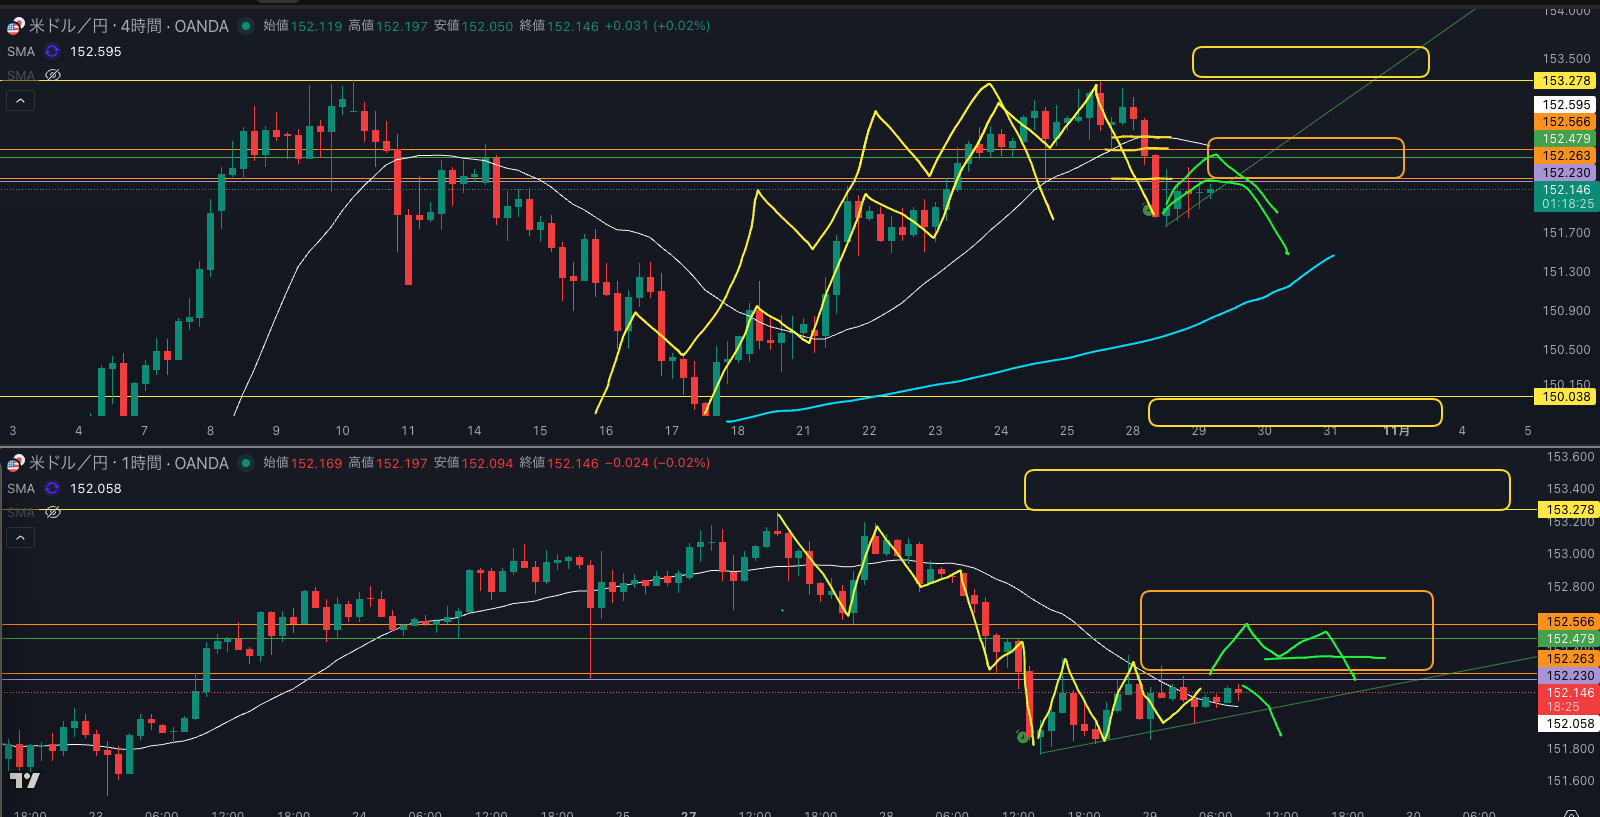Click the currency flag icon on 4時間 chart
Viewport: 1600px width, 817px height.
coord(16,26)
